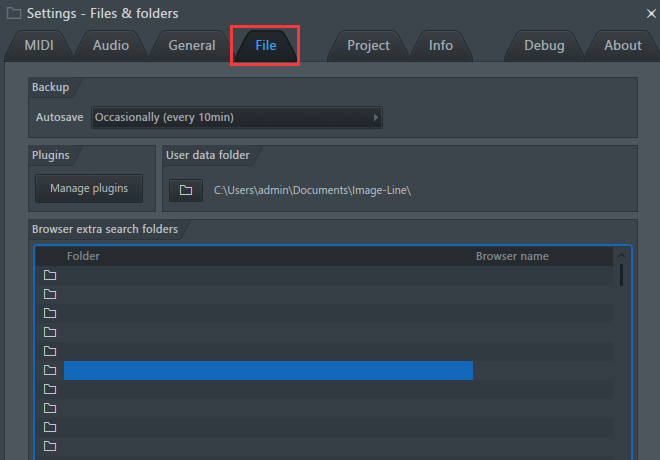The width and height of the screenshot is (660, 460).
Task: Click folder icon in fourth search folder row
Action: click(50, 332)
